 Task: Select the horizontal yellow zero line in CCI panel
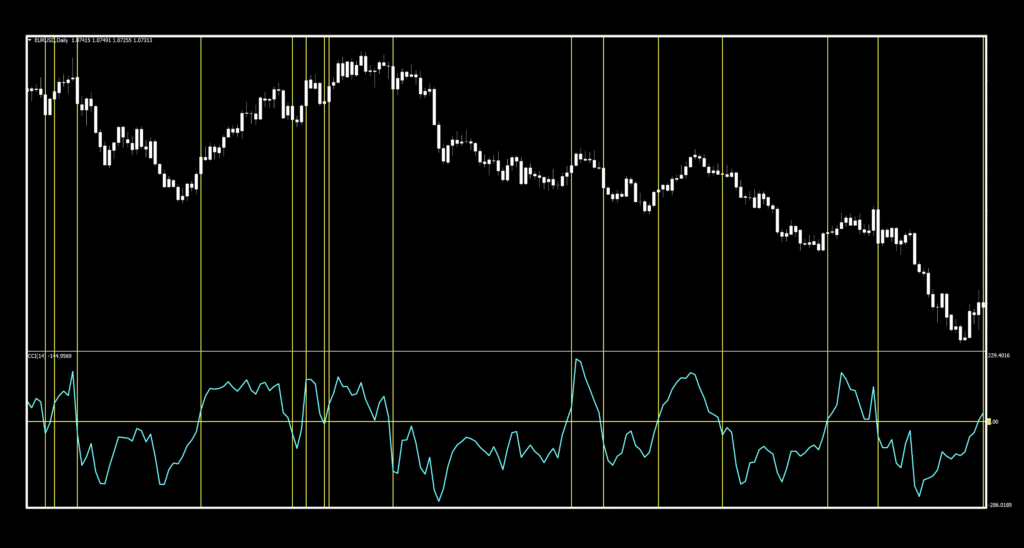pyautogui.click(x=500, y=421)
